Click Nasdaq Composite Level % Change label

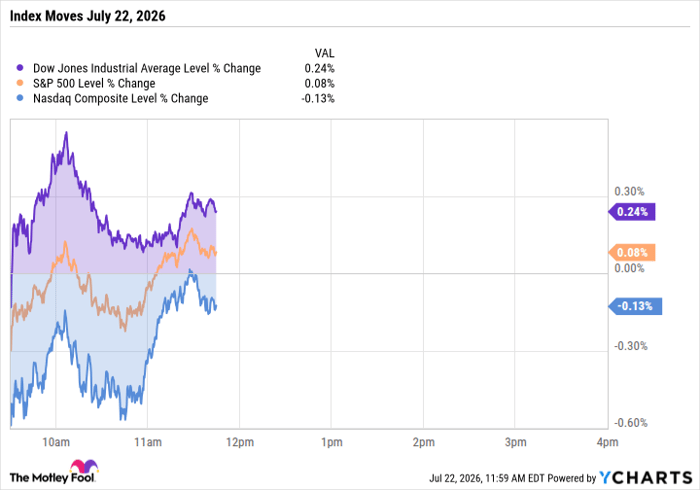(121, 98)
